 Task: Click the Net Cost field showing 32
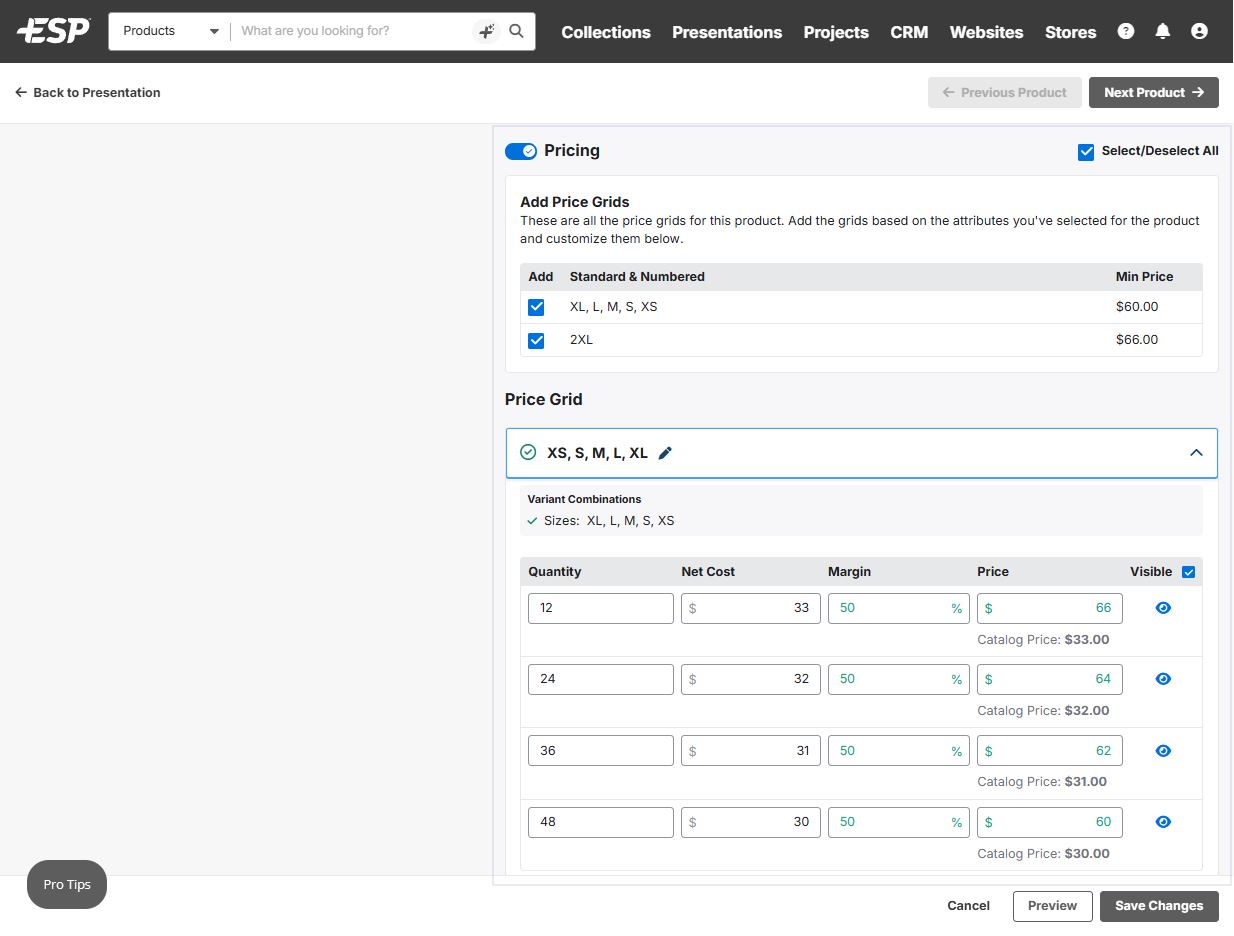751,679
